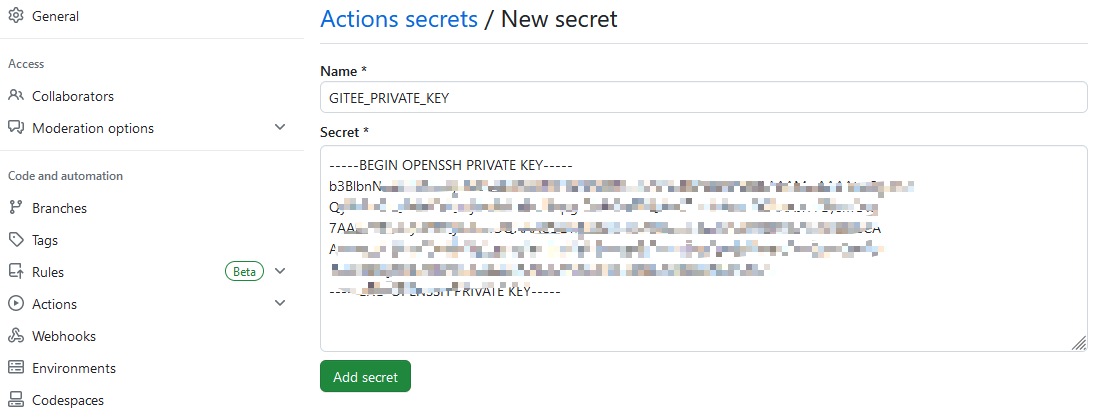Click the Rules icon in sidebar
The height and width of the screenshot is (413, 1116).
coord(16,271)
